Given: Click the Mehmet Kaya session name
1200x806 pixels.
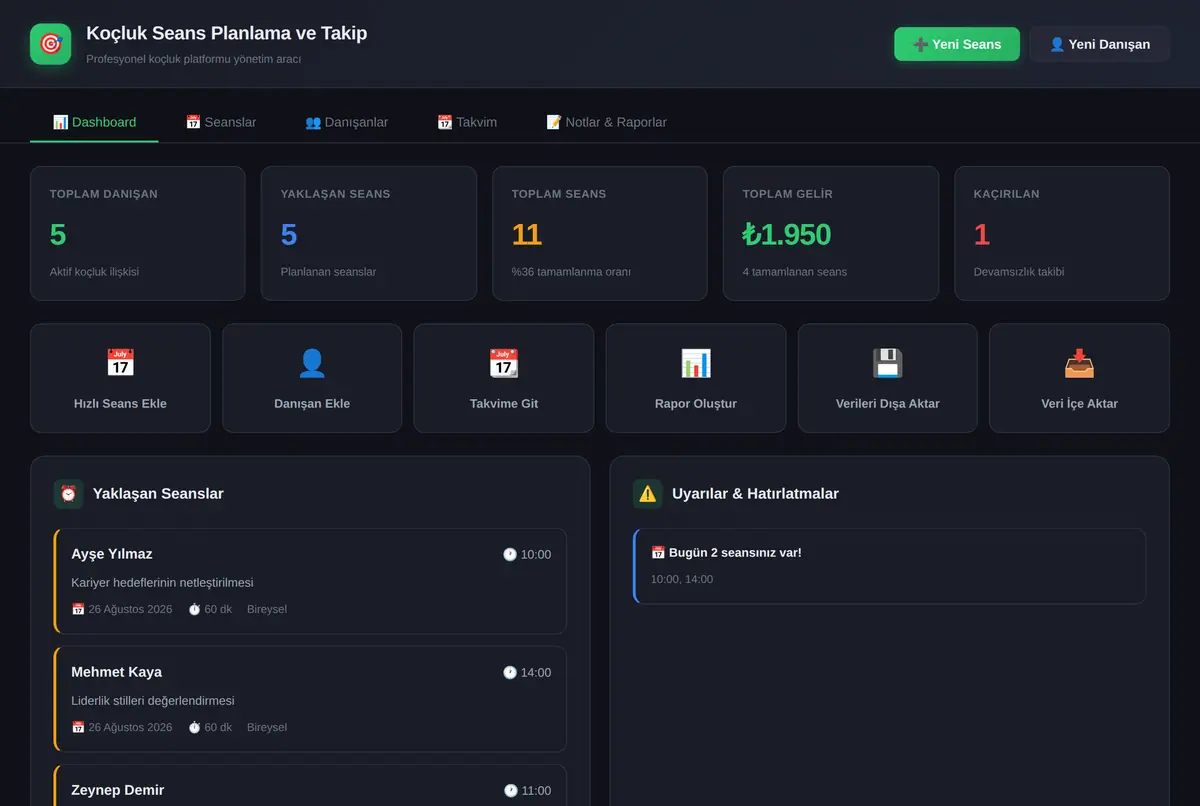Looking at the screenshot, I should tap(116, 672).
